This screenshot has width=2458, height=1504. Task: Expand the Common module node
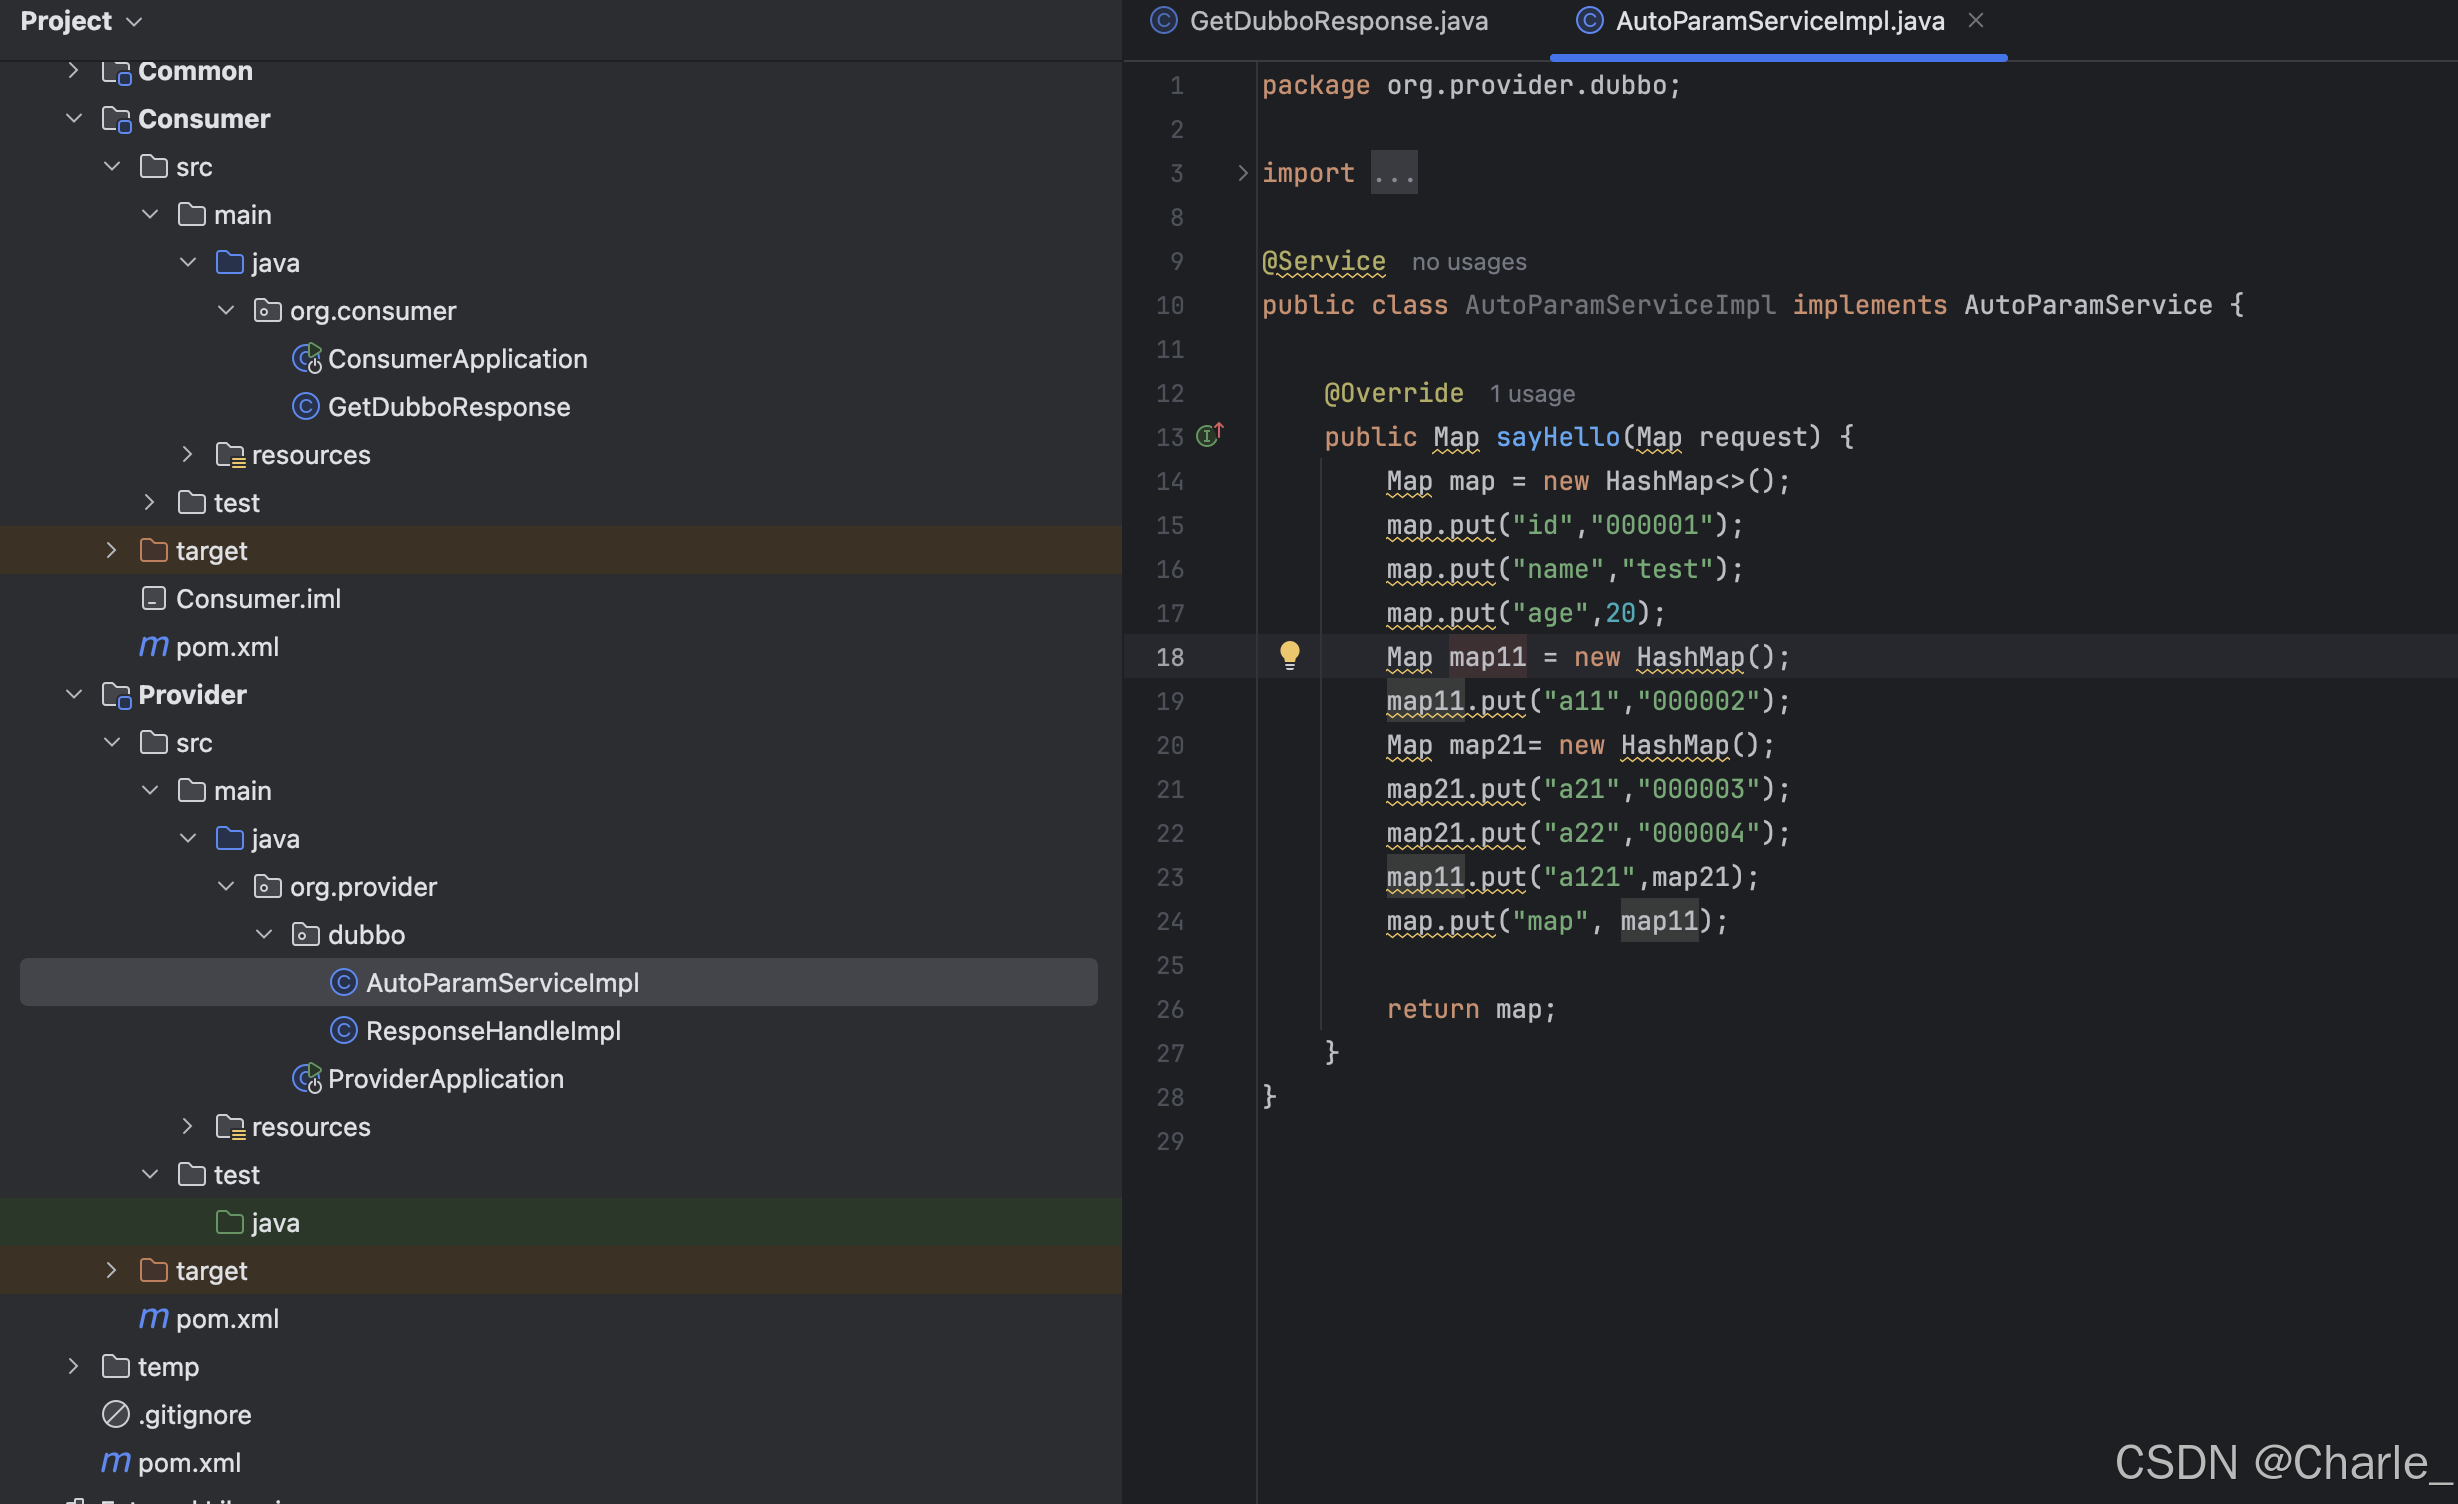click(74, 71)
